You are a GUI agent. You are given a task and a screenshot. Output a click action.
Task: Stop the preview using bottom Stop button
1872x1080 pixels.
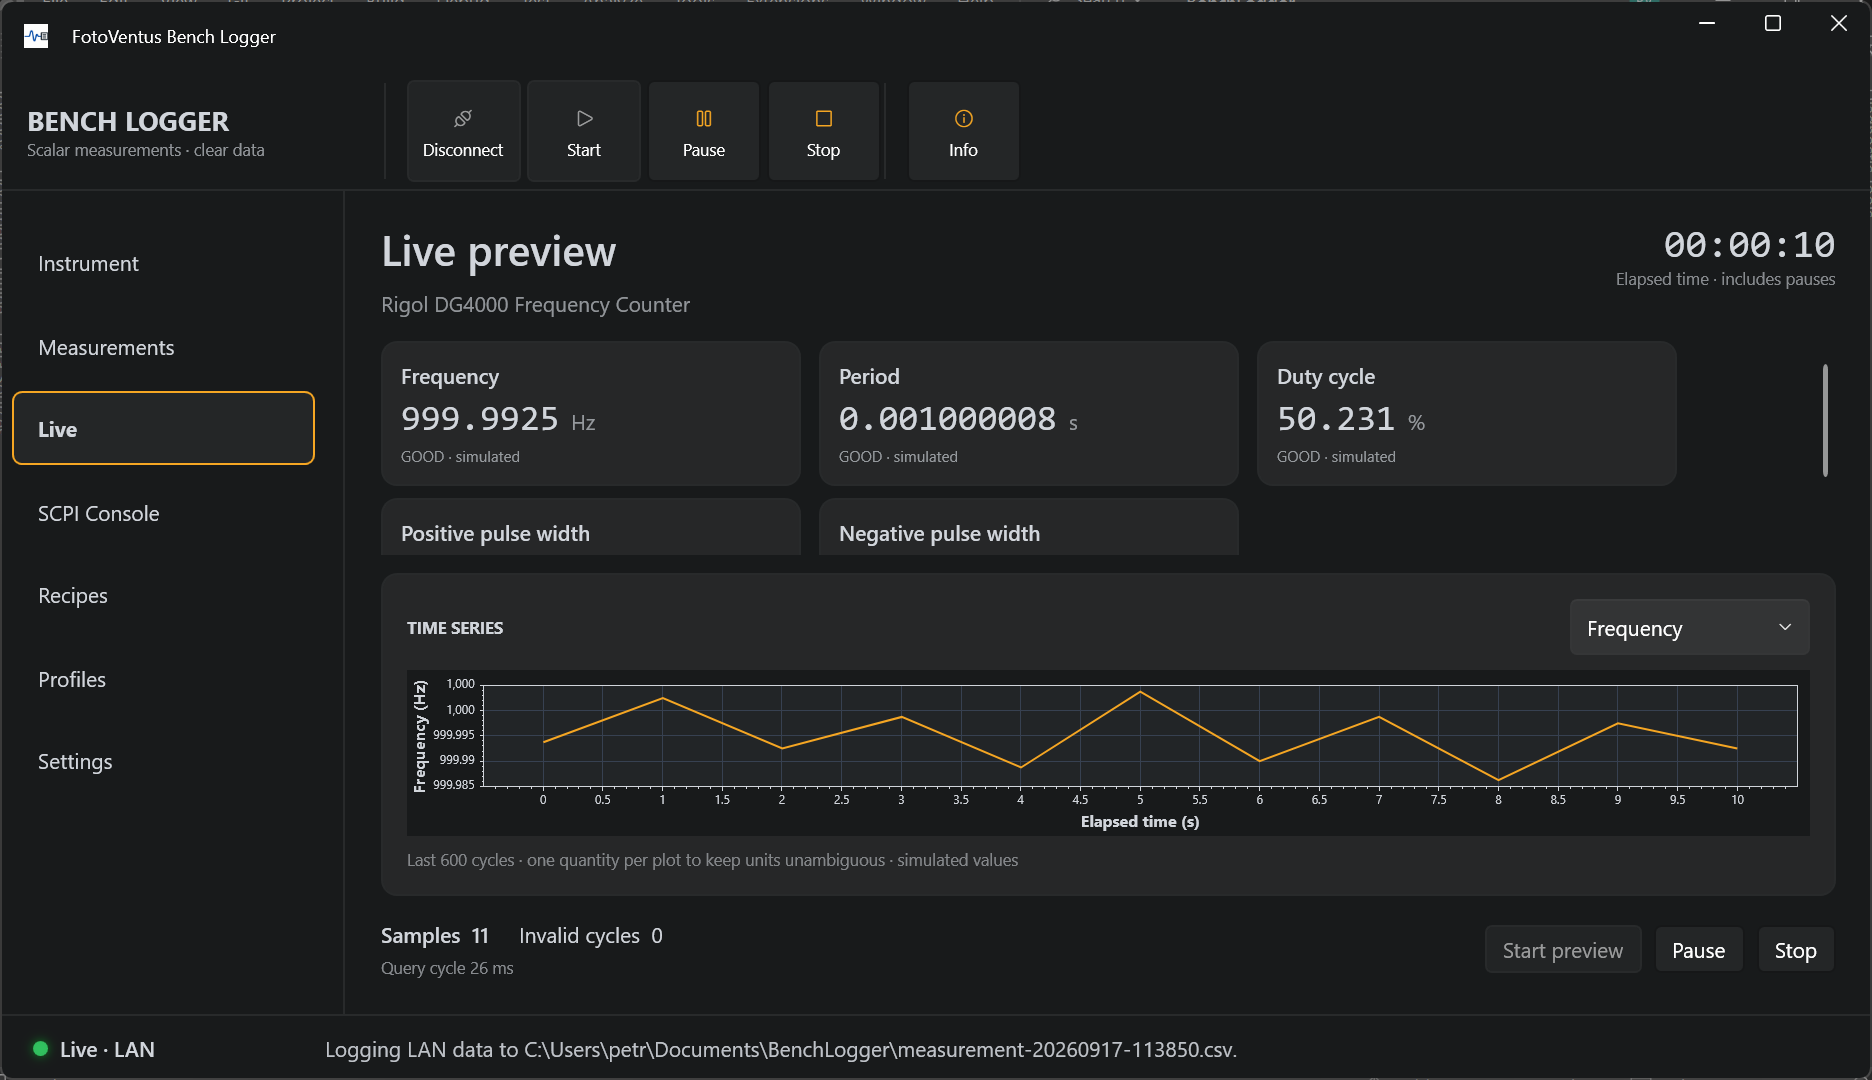pos(1796,950)
